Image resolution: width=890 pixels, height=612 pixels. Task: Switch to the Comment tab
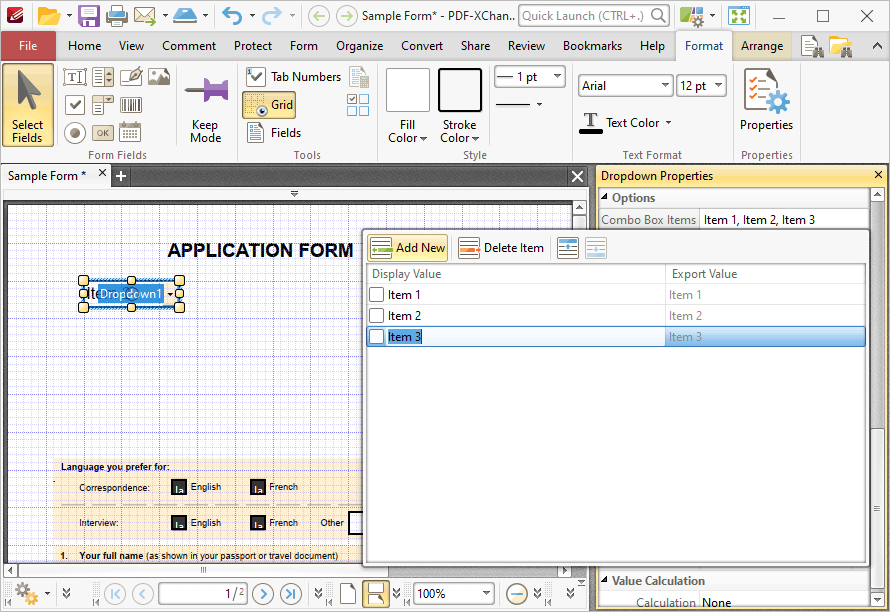[x=189, y=46]
